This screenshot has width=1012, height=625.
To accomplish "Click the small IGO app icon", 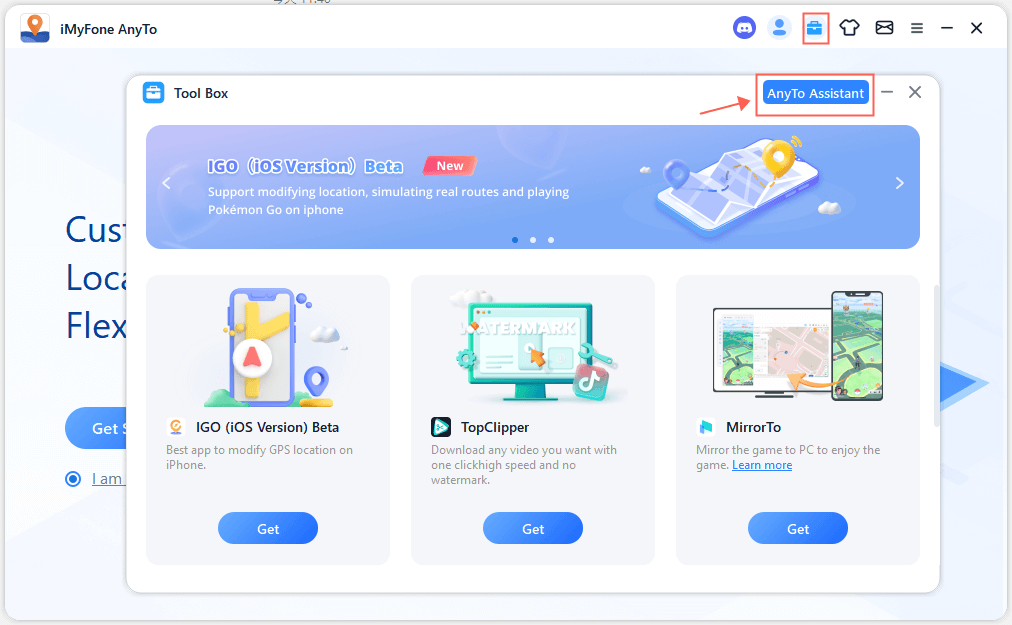I will click(x=176, y=427).
